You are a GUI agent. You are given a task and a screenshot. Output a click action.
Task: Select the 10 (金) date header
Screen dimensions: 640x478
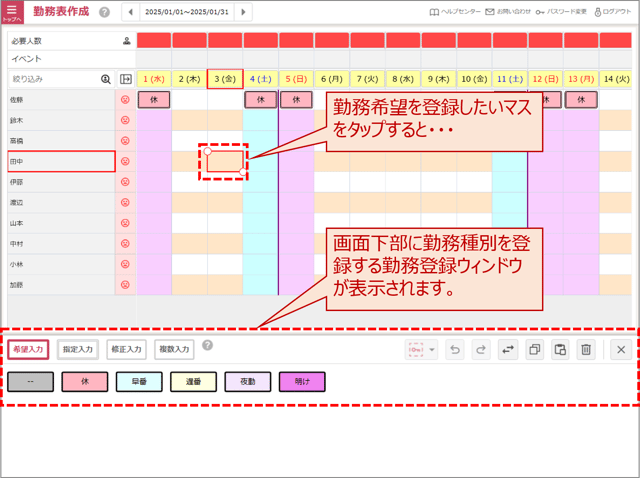point(474,79)
